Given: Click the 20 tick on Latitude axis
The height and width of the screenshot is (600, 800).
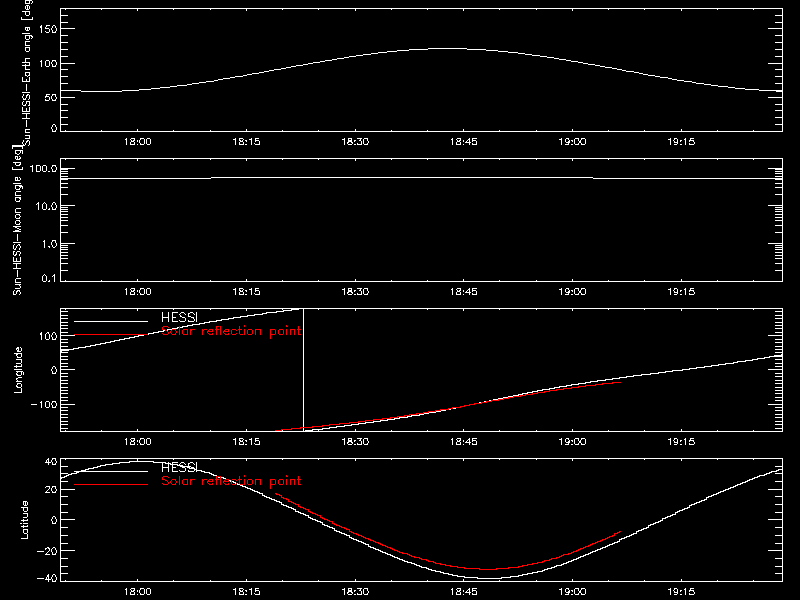Looking at the screenshot, I should point(52,490).
